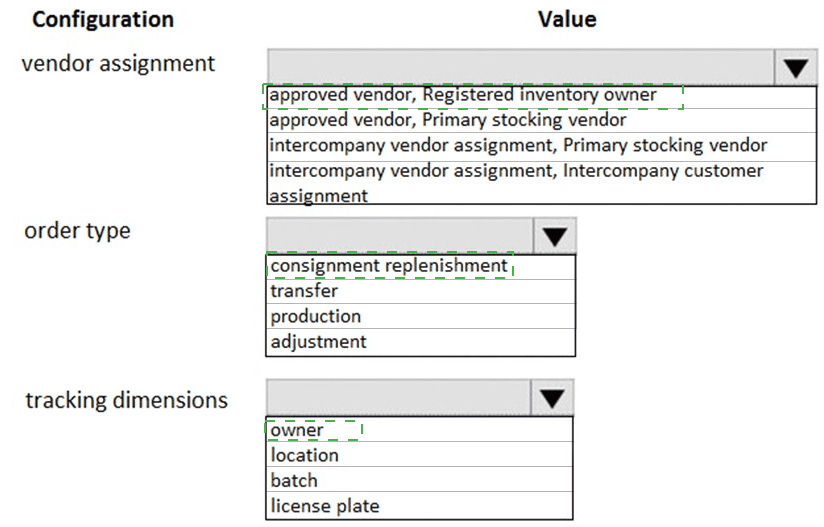Choose 'approved vendor, Primary stocking vendor' option
Viewport: 824px width, 527px height.
pos(448,120)
